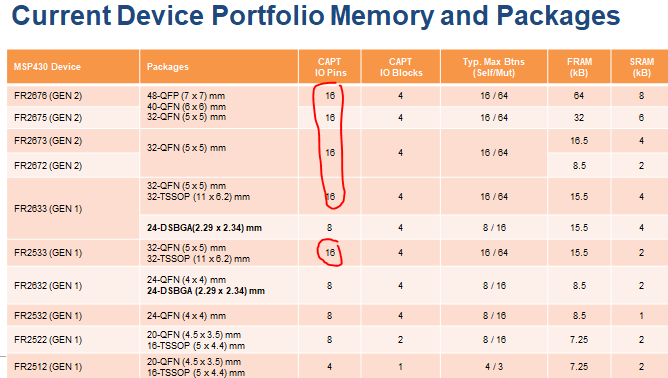The height and width of the screenshot is (378, 668).
Task: Click max buttons '8 / 16' for FR2632
Action: point(494,286)
